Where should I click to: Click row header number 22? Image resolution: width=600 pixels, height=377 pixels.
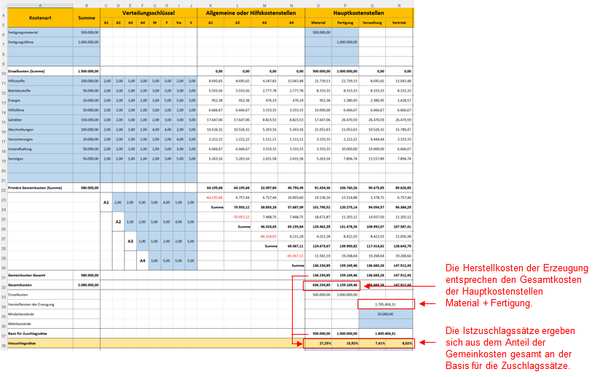[3, 190]
